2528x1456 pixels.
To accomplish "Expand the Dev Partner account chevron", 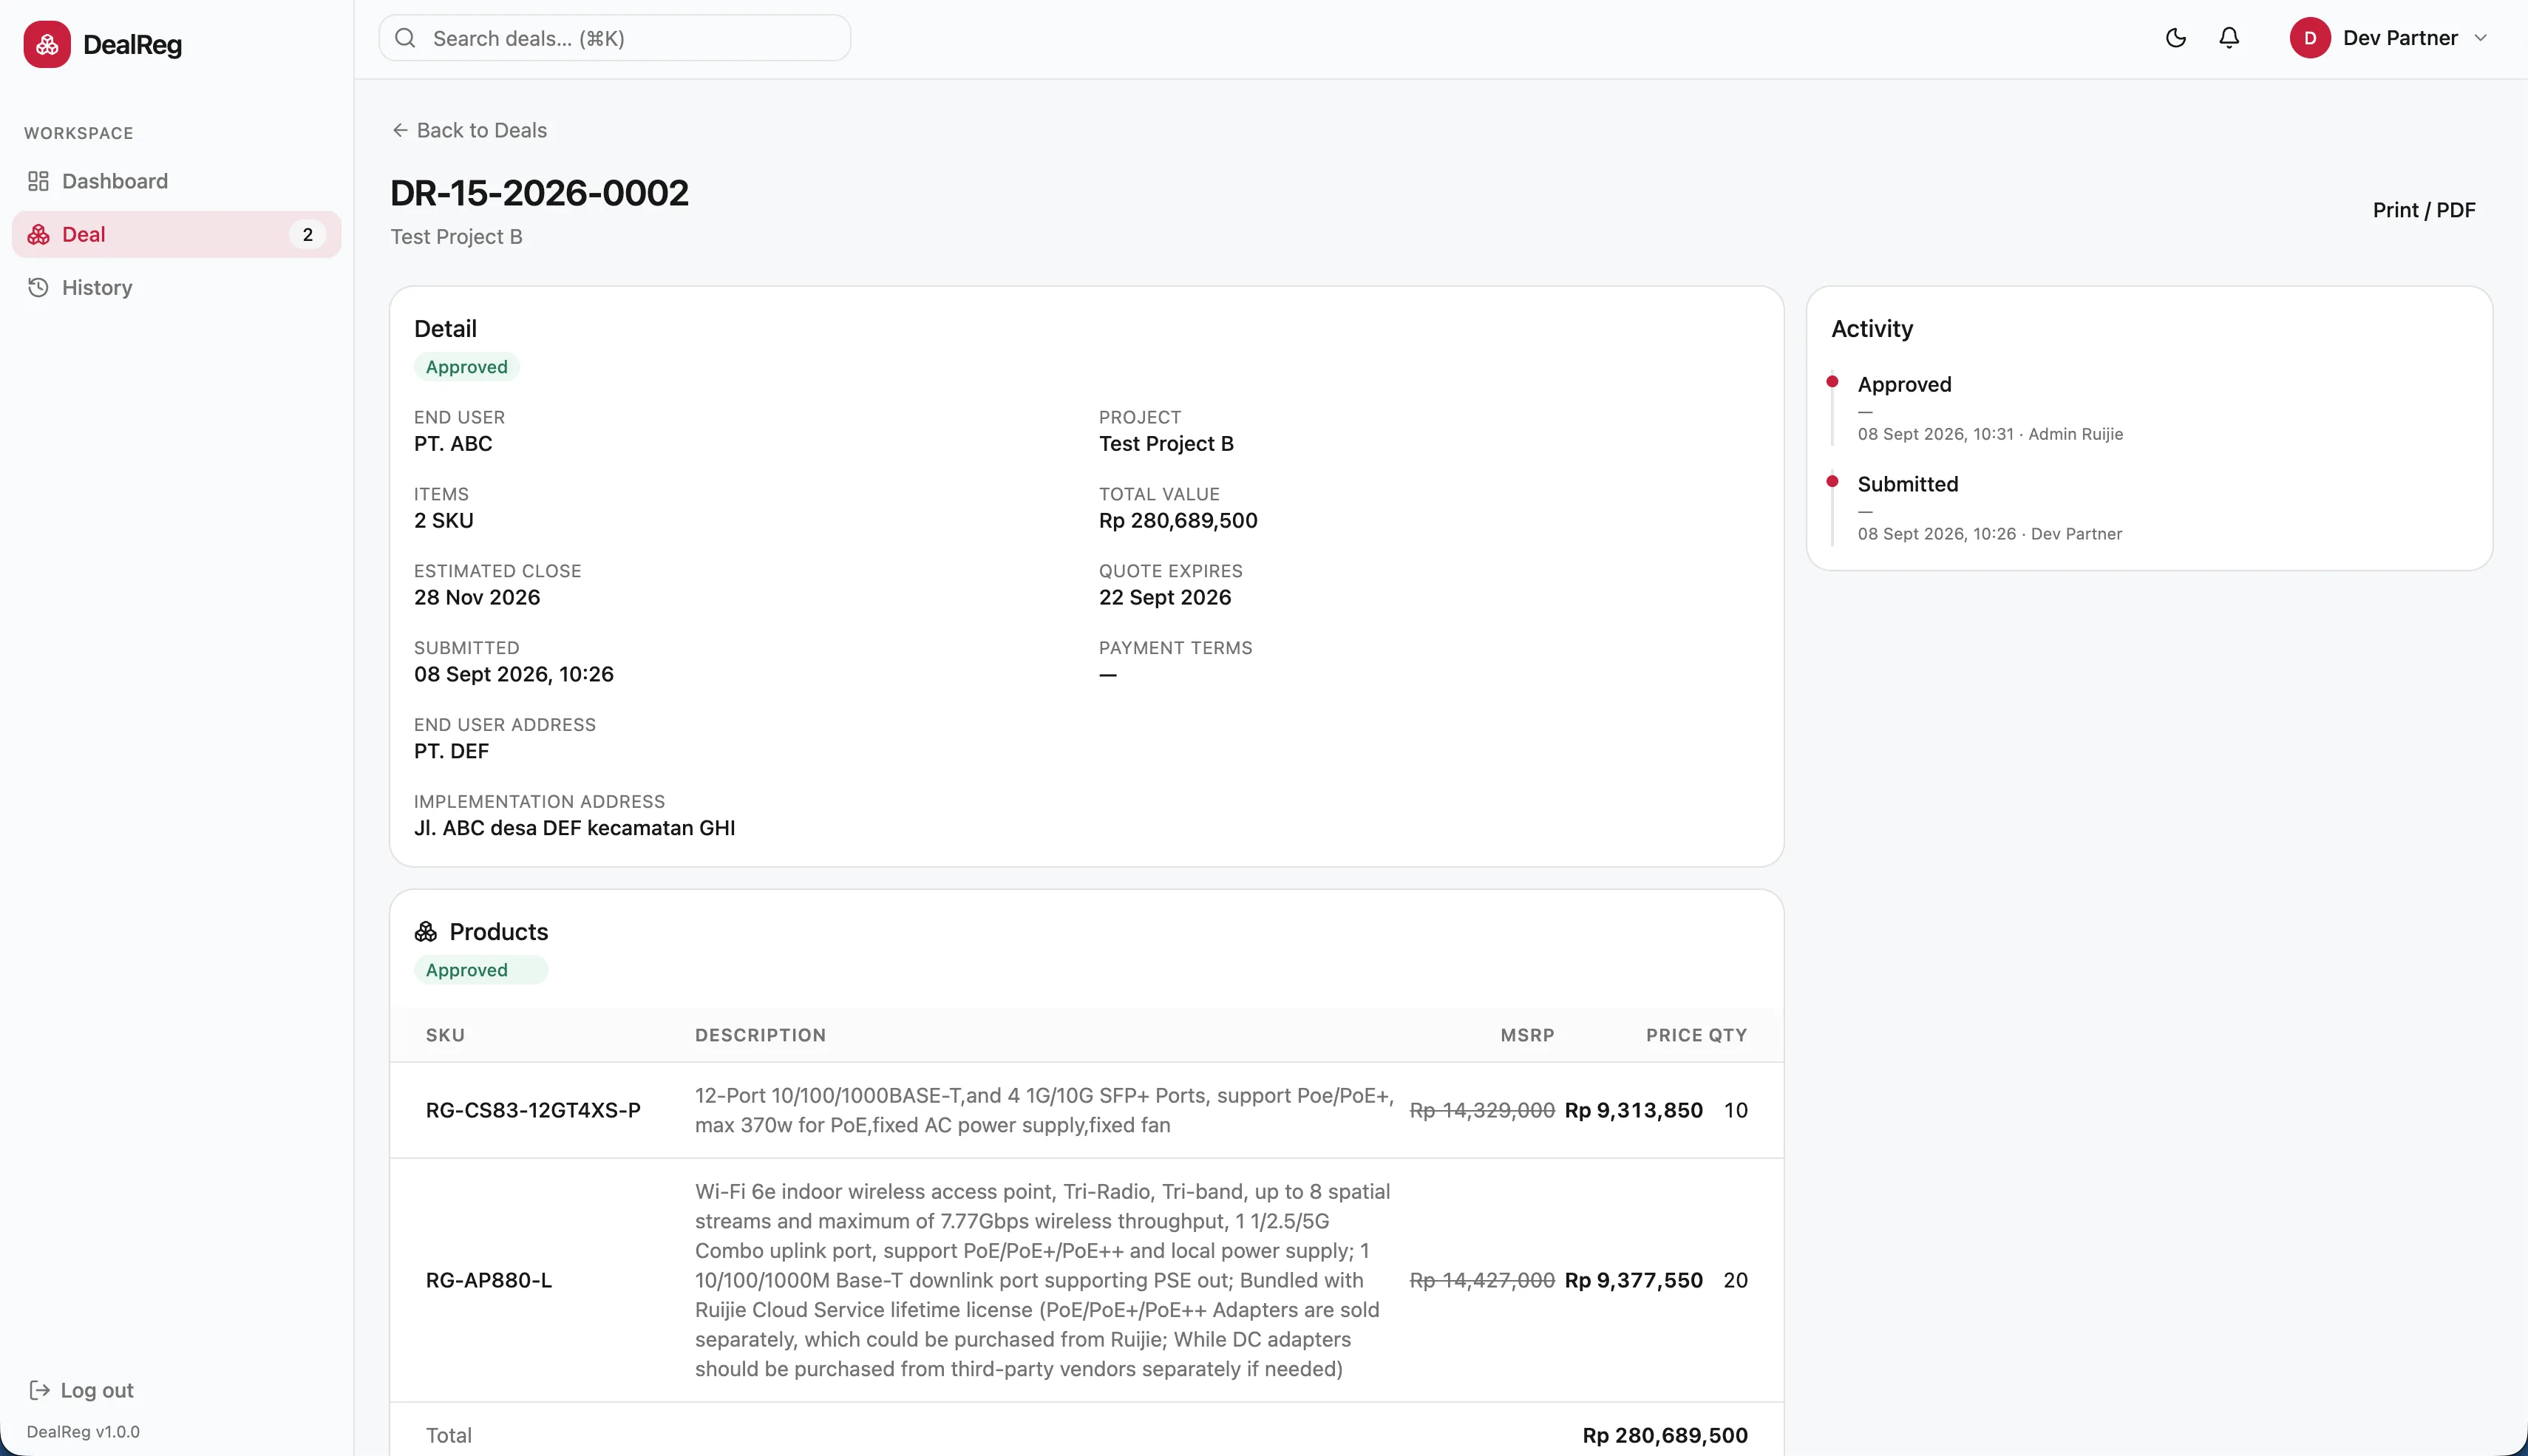I will point(2481,38).
